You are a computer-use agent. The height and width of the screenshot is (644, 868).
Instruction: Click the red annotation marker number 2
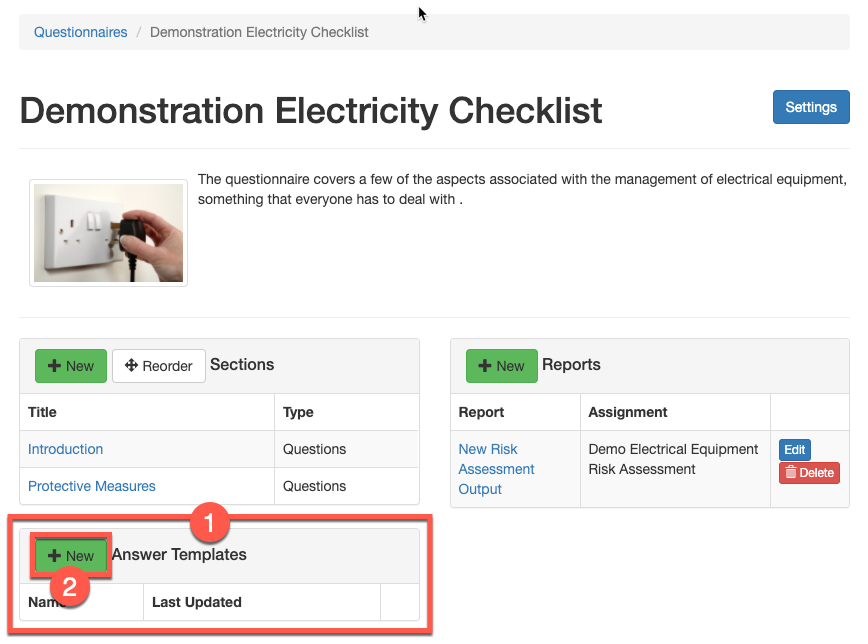70,587
